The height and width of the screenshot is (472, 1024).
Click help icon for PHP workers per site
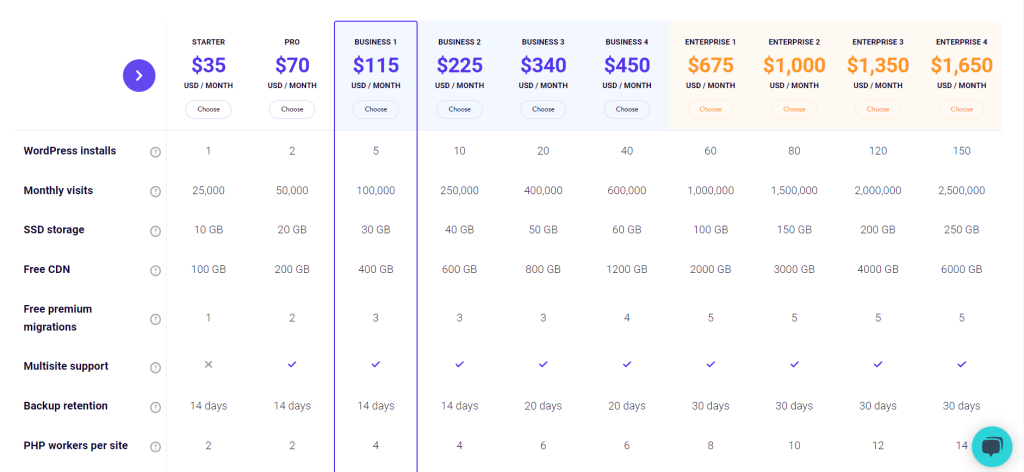coord(155,447)
